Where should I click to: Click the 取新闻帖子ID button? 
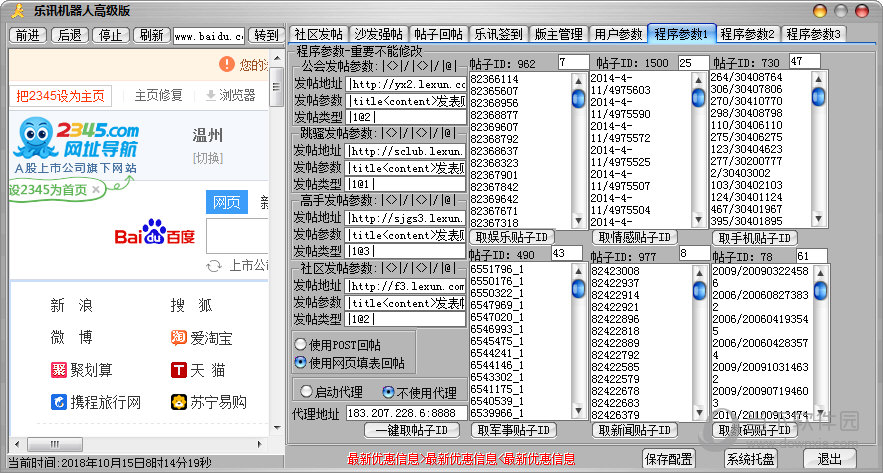coord(635,430)
